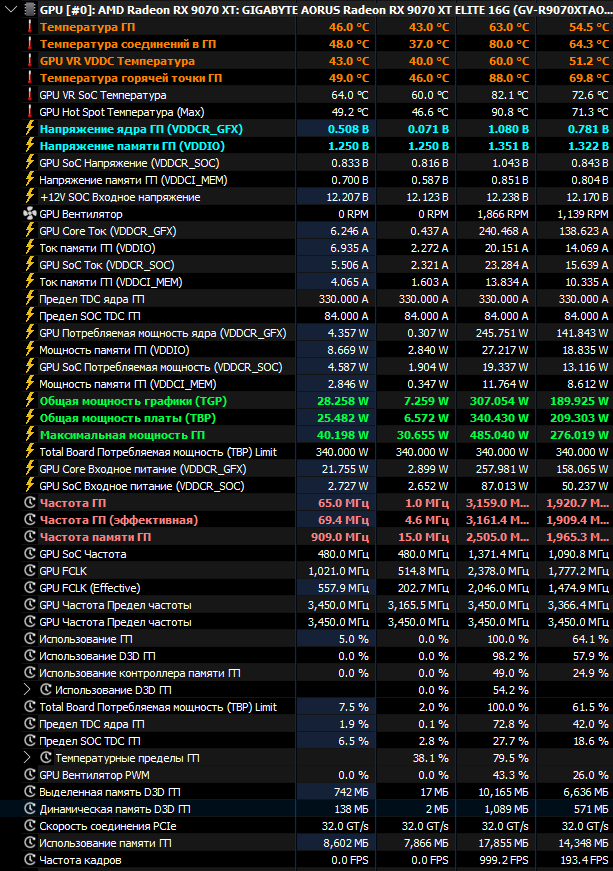Select Ток памяти ГП (VDDCI_MEM) row label
This screenshot has width=613, height=871.
click(110, 282)
